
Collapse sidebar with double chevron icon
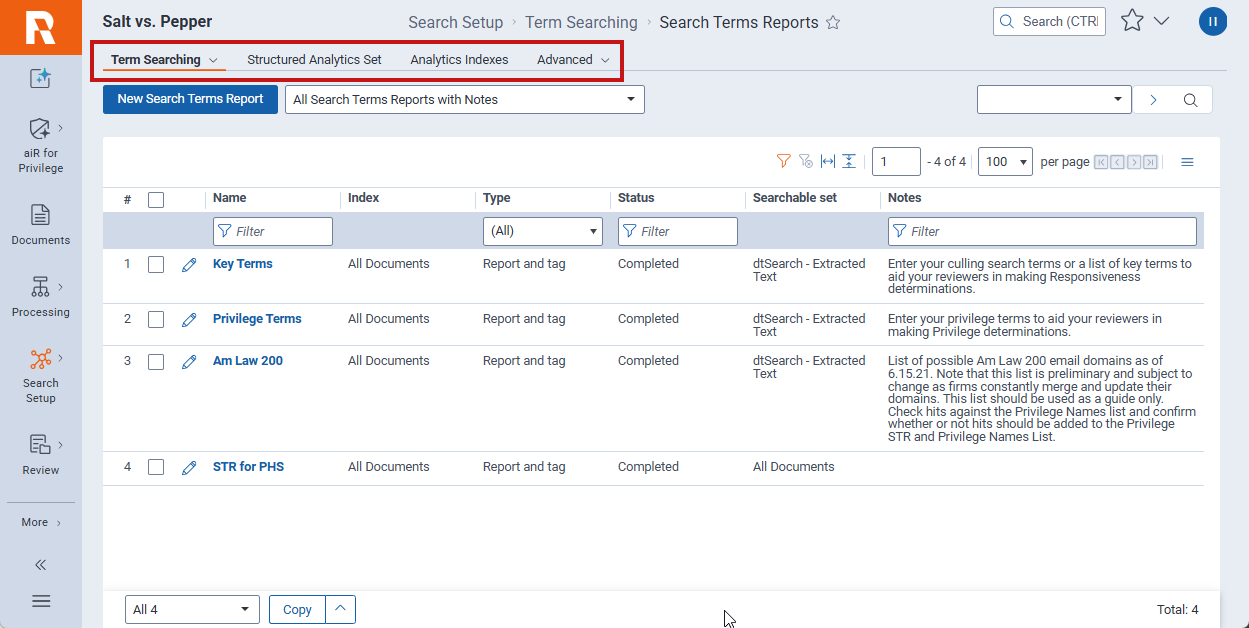tap(41, 565)
